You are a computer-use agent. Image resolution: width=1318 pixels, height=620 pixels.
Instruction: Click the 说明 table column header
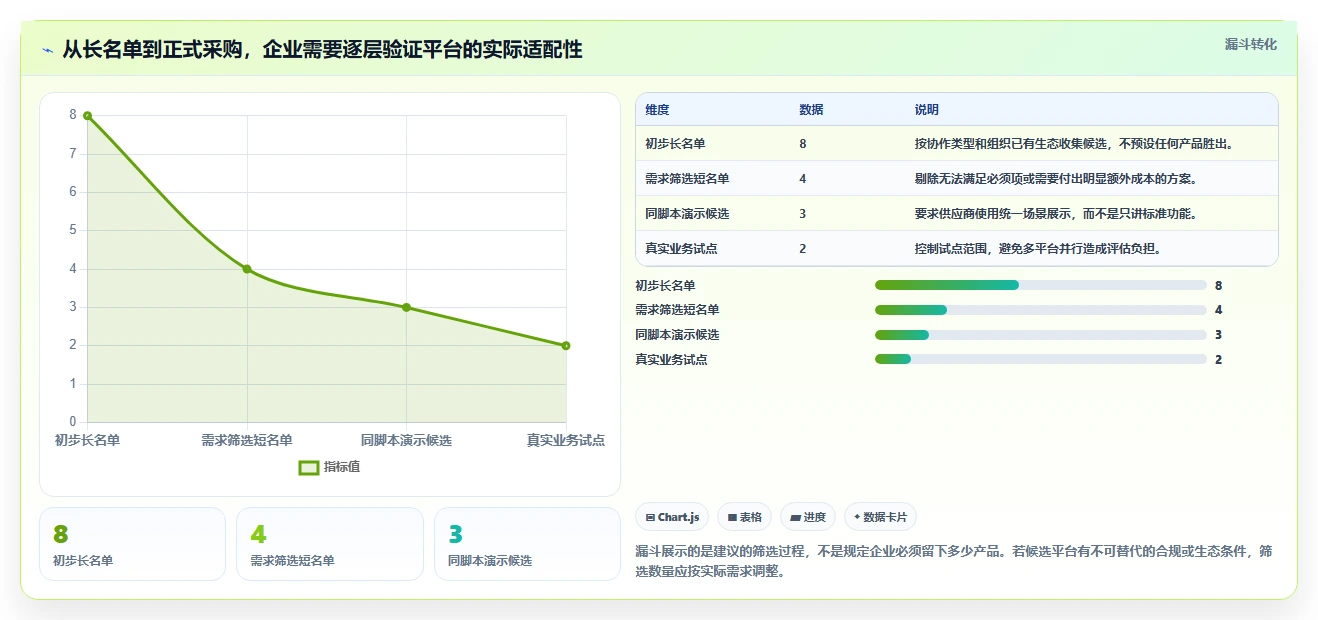click(926, 110)
